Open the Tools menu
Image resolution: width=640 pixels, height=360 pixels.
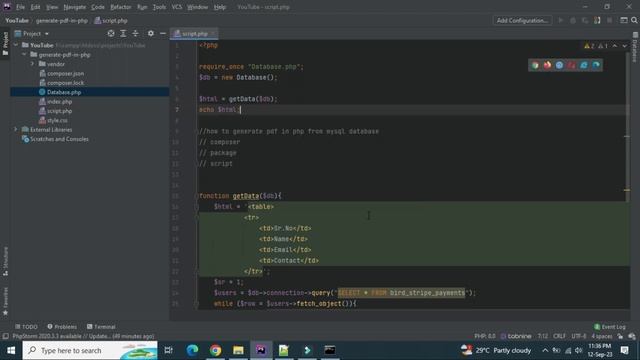click(x=159, y=7)
